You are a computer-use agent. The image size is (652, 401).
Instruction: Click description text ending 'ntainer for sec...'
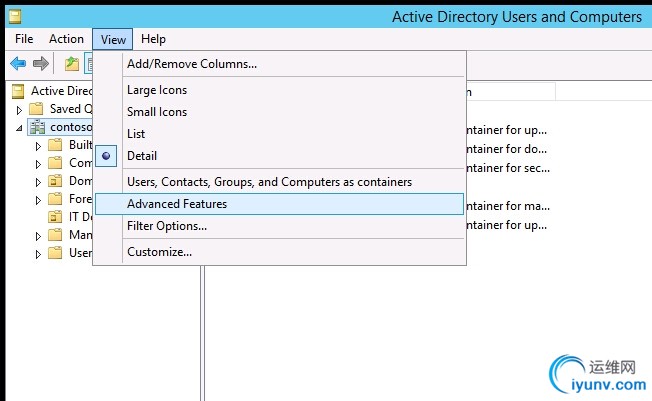508,168
